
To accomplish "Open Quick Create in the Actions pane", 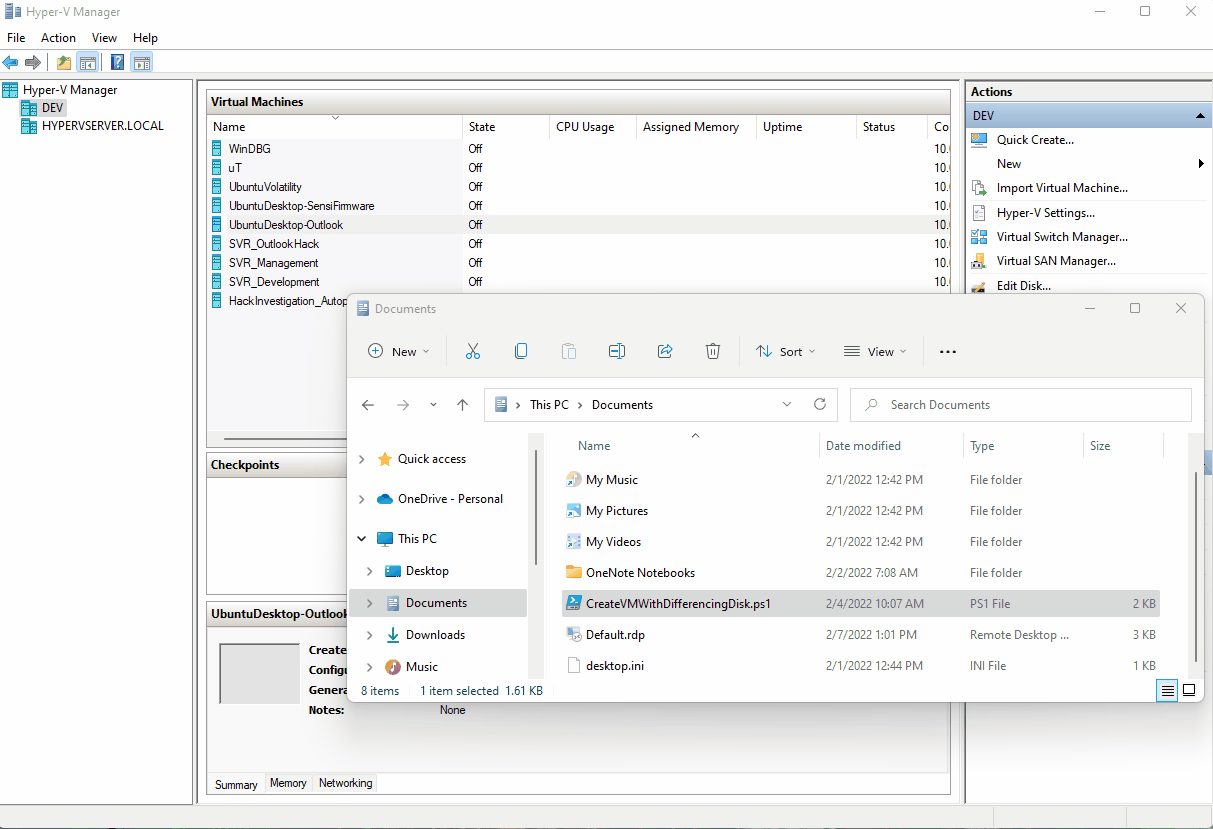I will 1034,139.
